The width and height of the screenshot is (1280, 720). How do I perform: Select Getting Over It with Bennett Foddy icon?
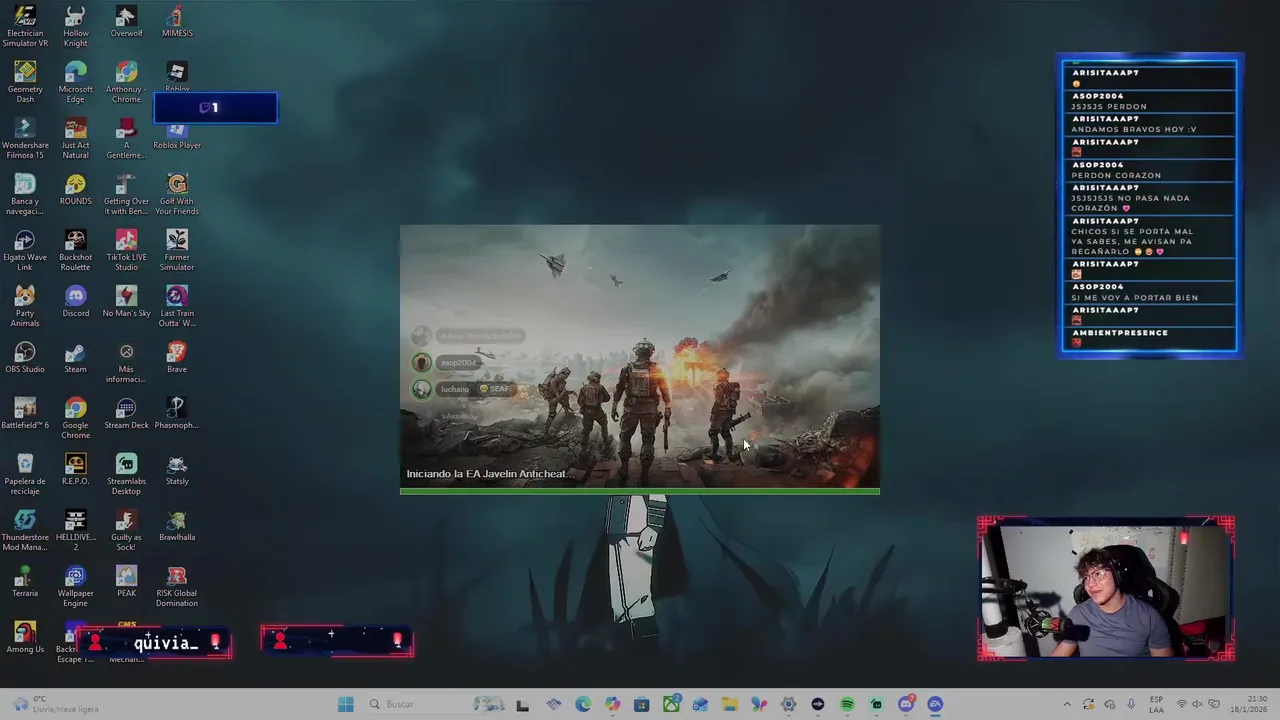(x=126, y=195)
